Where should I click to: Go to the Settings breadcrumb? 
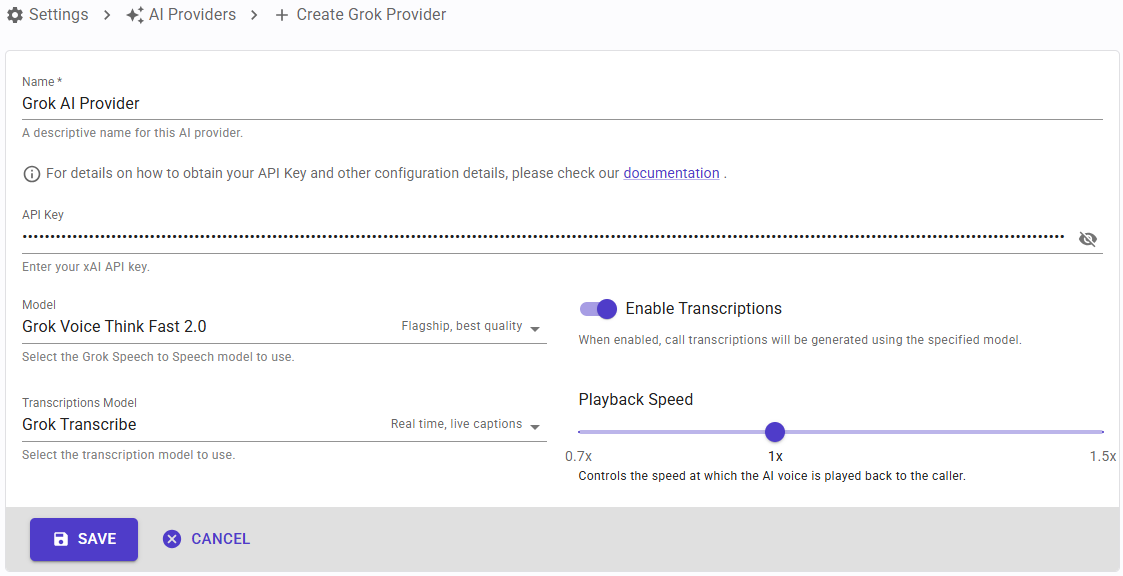click(59, 14)
